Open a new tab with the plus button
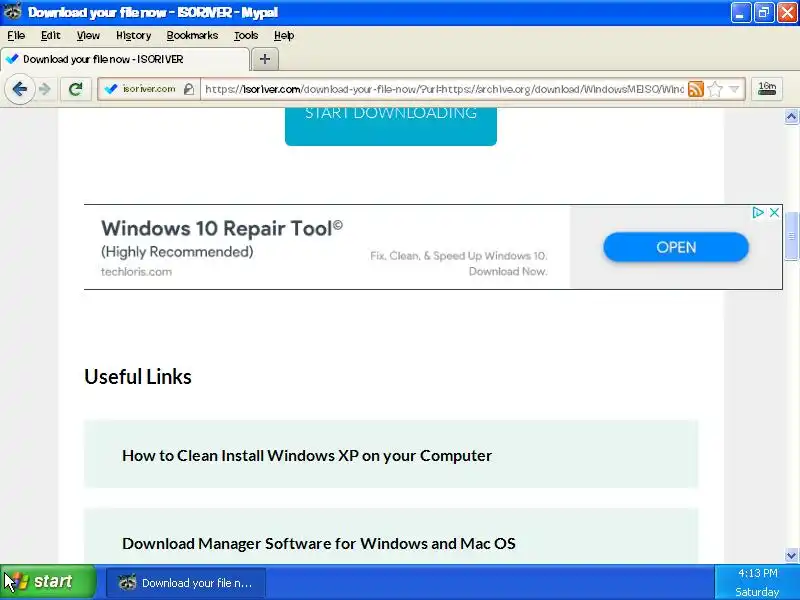The height and width of the screenshot is (600, 800). [264, 59]
